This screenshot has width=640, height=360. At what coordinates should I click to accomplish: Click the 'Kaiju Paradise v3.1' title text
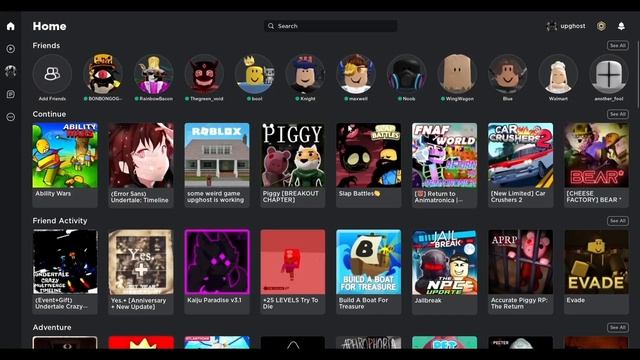point(214,300)
